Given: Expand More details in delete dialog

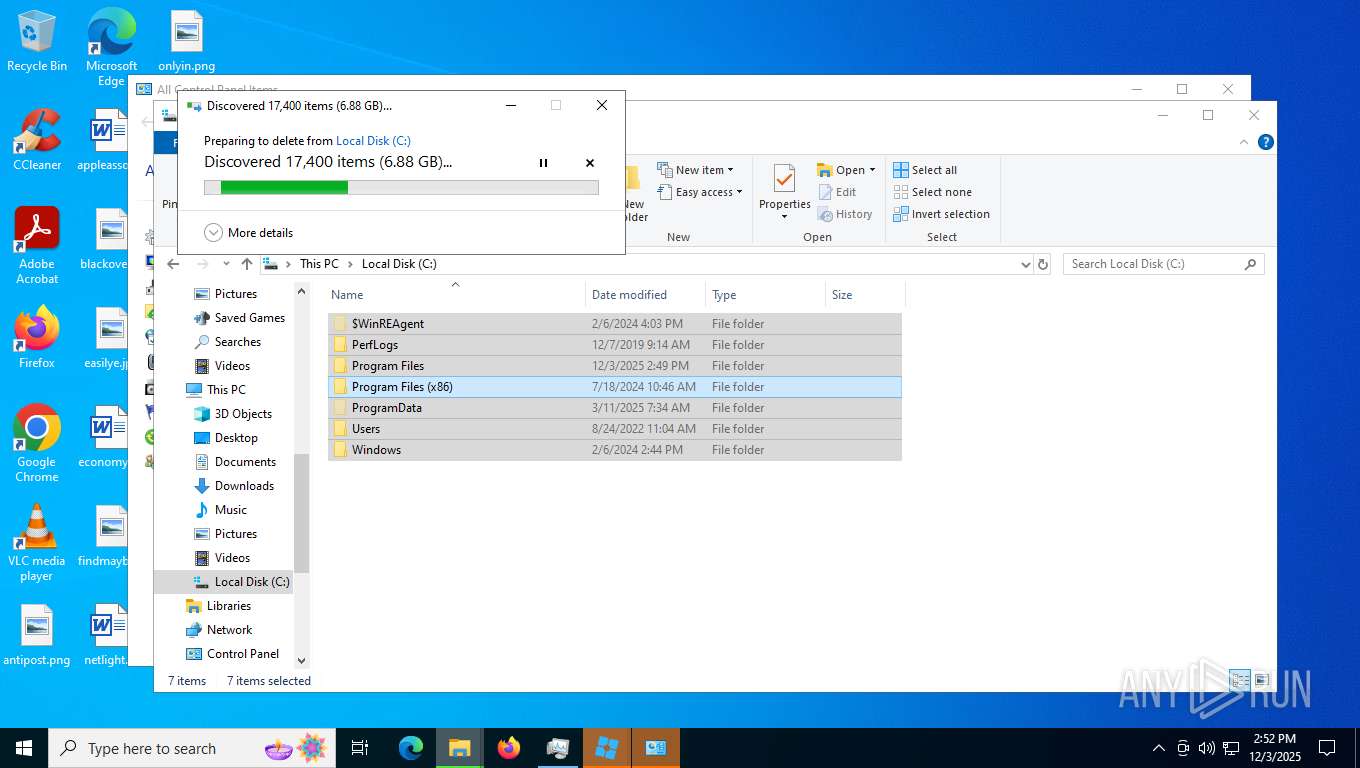Looking at the screenshot, I should 249,233.
